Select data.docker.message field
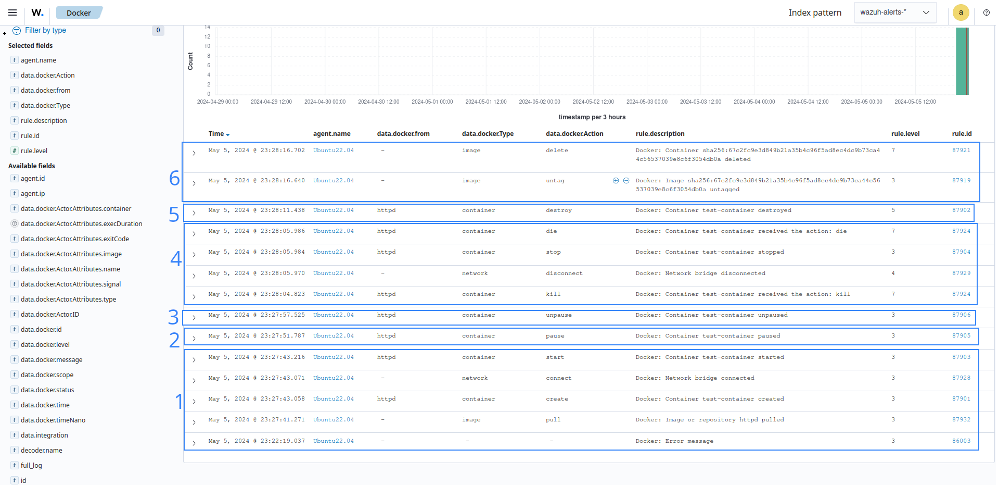 51,360
